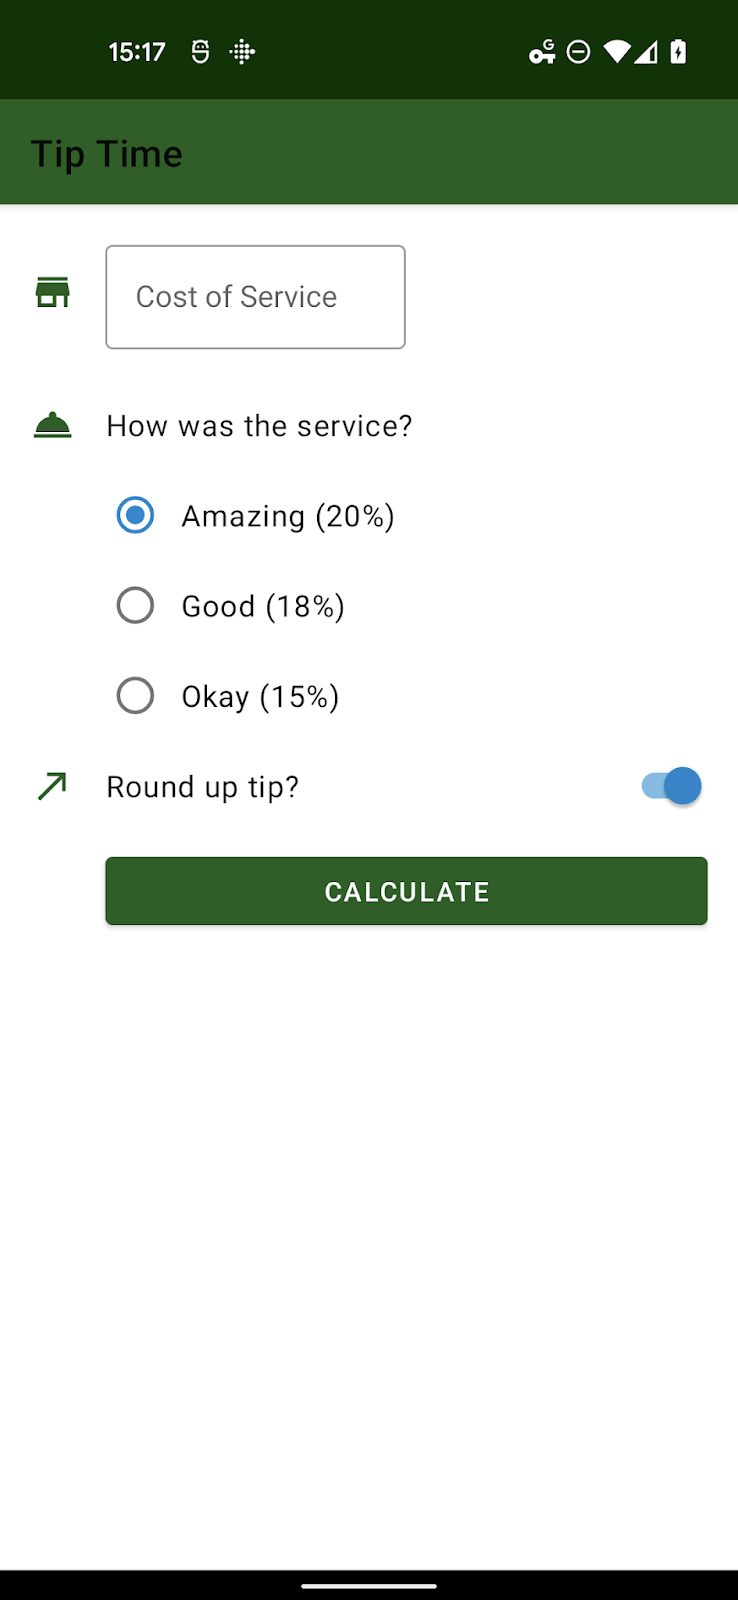The height and width of the screenshot is (1600, 738).
Task: Click the Wi-Fi icon in the status bar
Action: point(615,51)
